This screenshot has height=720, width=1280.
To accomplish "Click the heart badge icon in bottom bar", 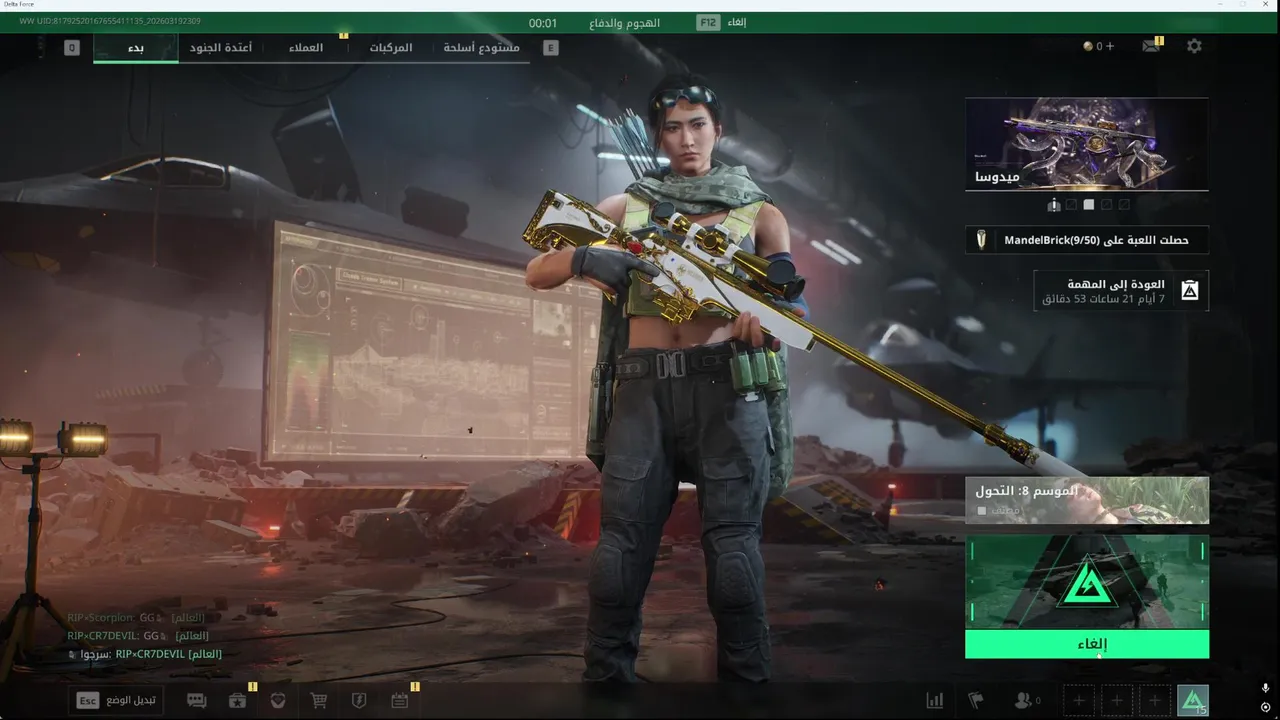I will pyautogui.click(x=278, y=701).
